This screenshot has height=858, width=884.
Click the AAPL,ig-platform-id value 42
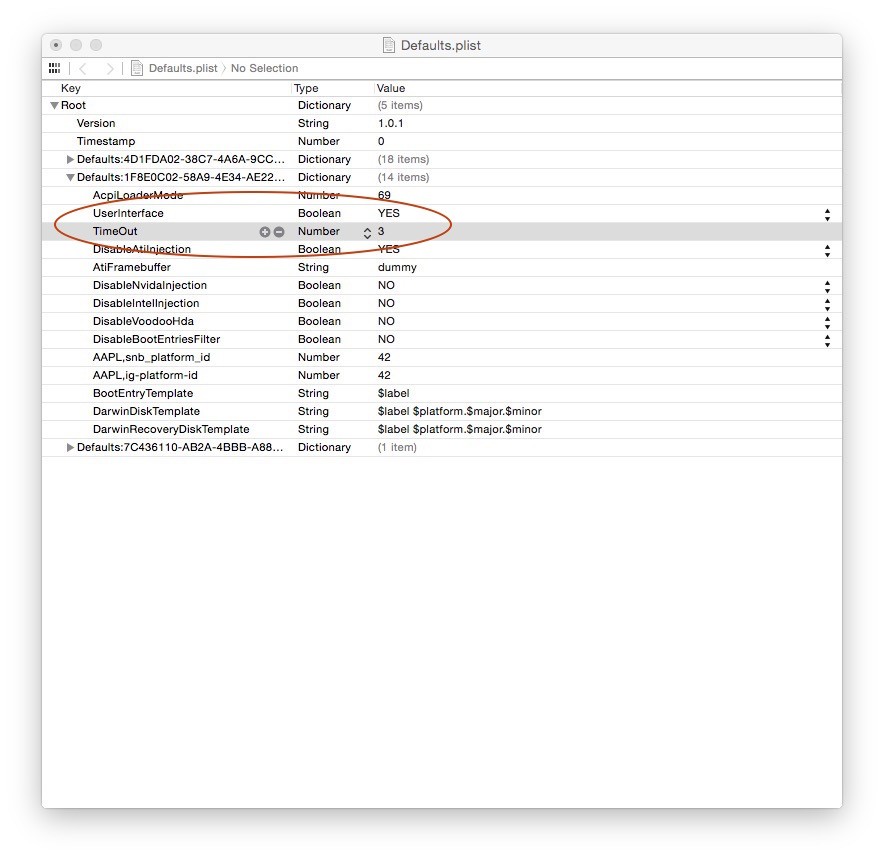point(384,376)
